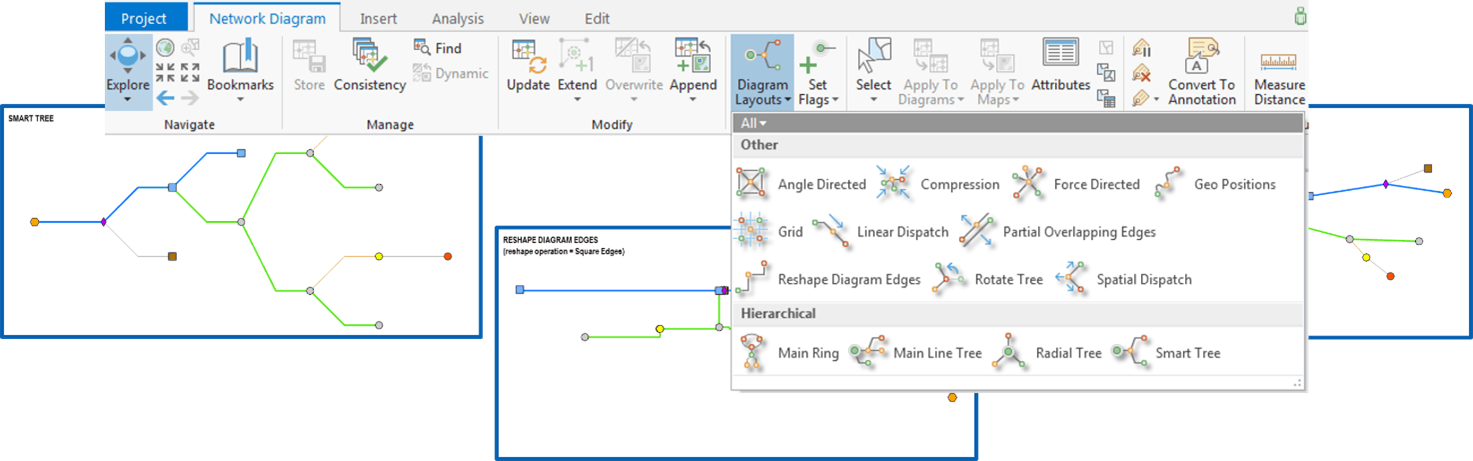Collapse the Diagram Layouts gallery button
The width and height of the screenshot is (1473, 461).
pyautogui.click(x=762, y=72)
